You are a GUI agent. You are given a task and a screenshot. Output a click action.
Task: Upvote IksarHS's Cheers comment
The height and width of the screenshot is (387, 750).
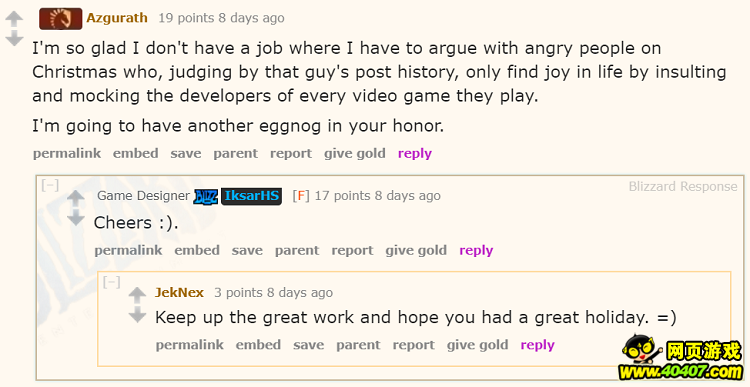point(76,198)
